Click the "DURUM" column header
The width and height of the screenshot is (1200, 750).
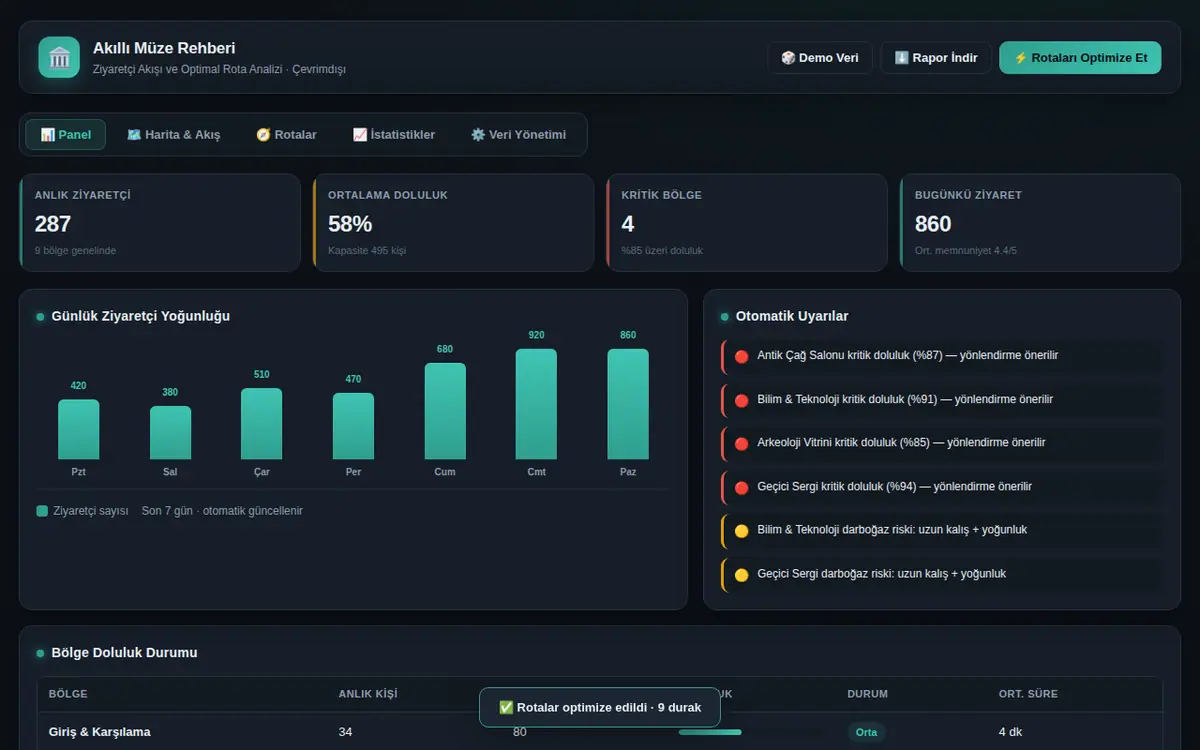click(x=867, y=694)
